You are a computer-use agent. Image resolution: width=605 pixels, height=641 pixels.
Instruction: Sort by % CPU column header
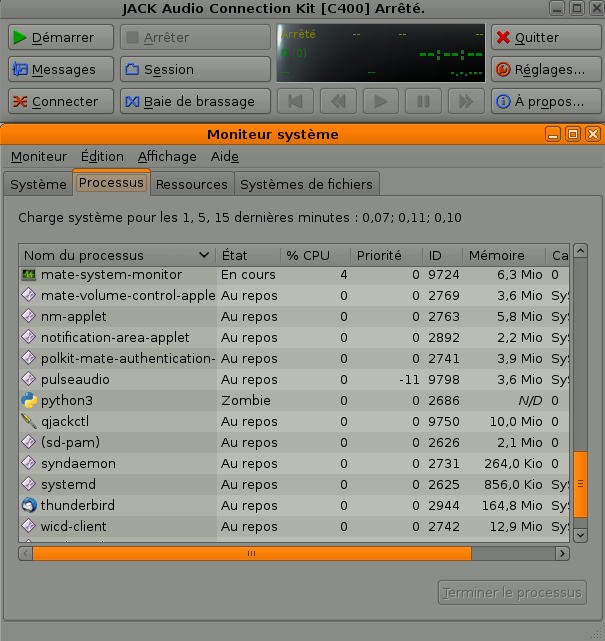click(315, 256)
